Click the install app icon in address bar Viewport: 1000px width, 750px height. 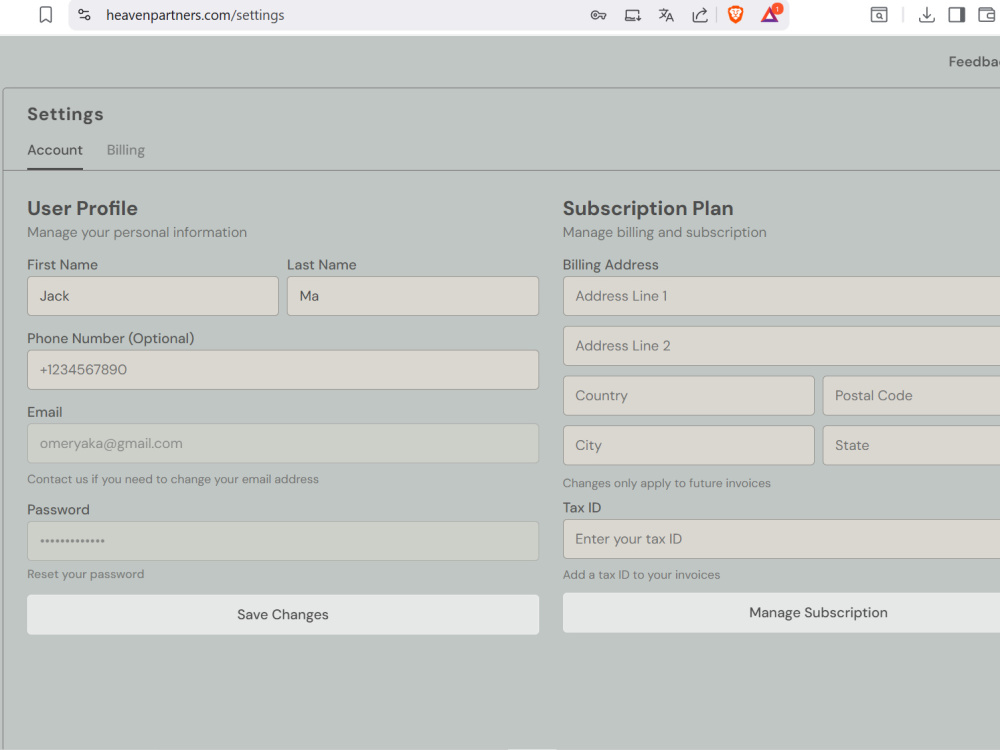point(633,15)
